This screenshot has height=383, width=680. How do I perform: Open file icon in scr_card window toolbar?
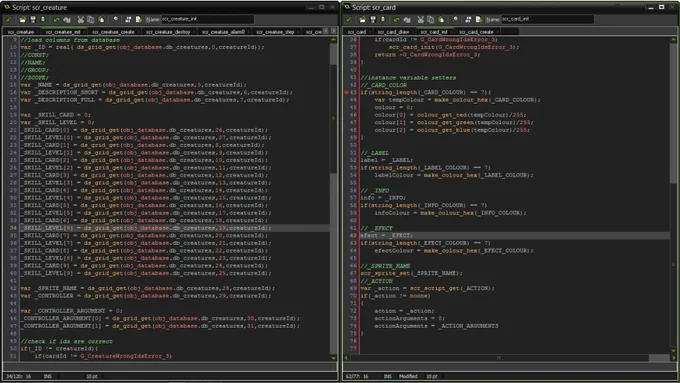tap(362, 20)
